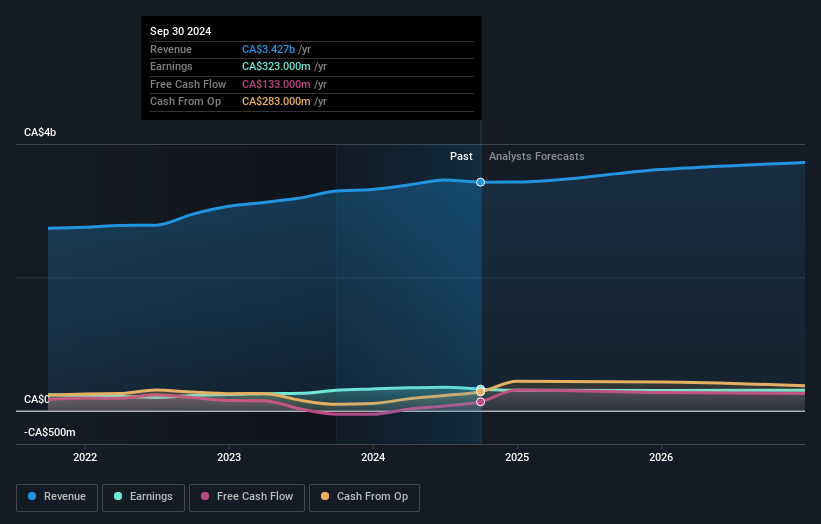This screenshot has width=821, height=524.
Task: Click the CA$133.000m free cash flow value
Action: pyautogui.click(x=276, y=84)
